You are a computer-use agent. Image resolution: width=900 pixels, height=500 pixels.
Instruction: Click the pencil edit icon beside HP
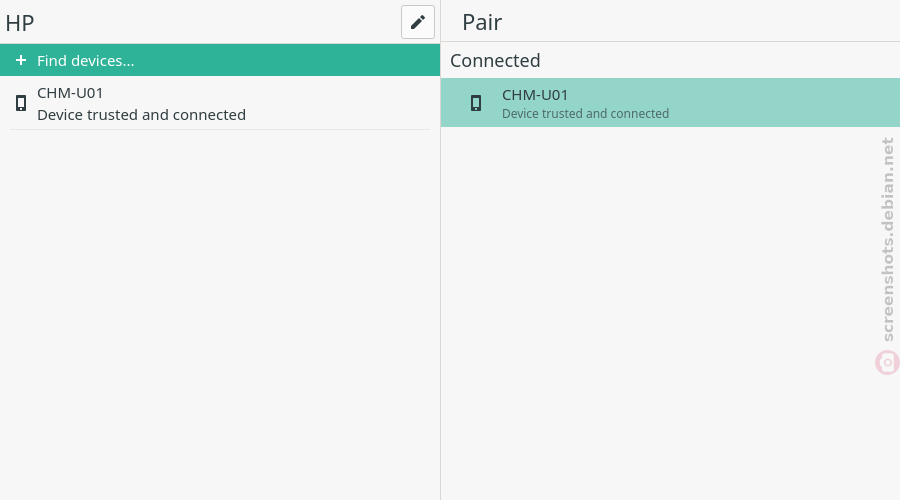[417, 22]
